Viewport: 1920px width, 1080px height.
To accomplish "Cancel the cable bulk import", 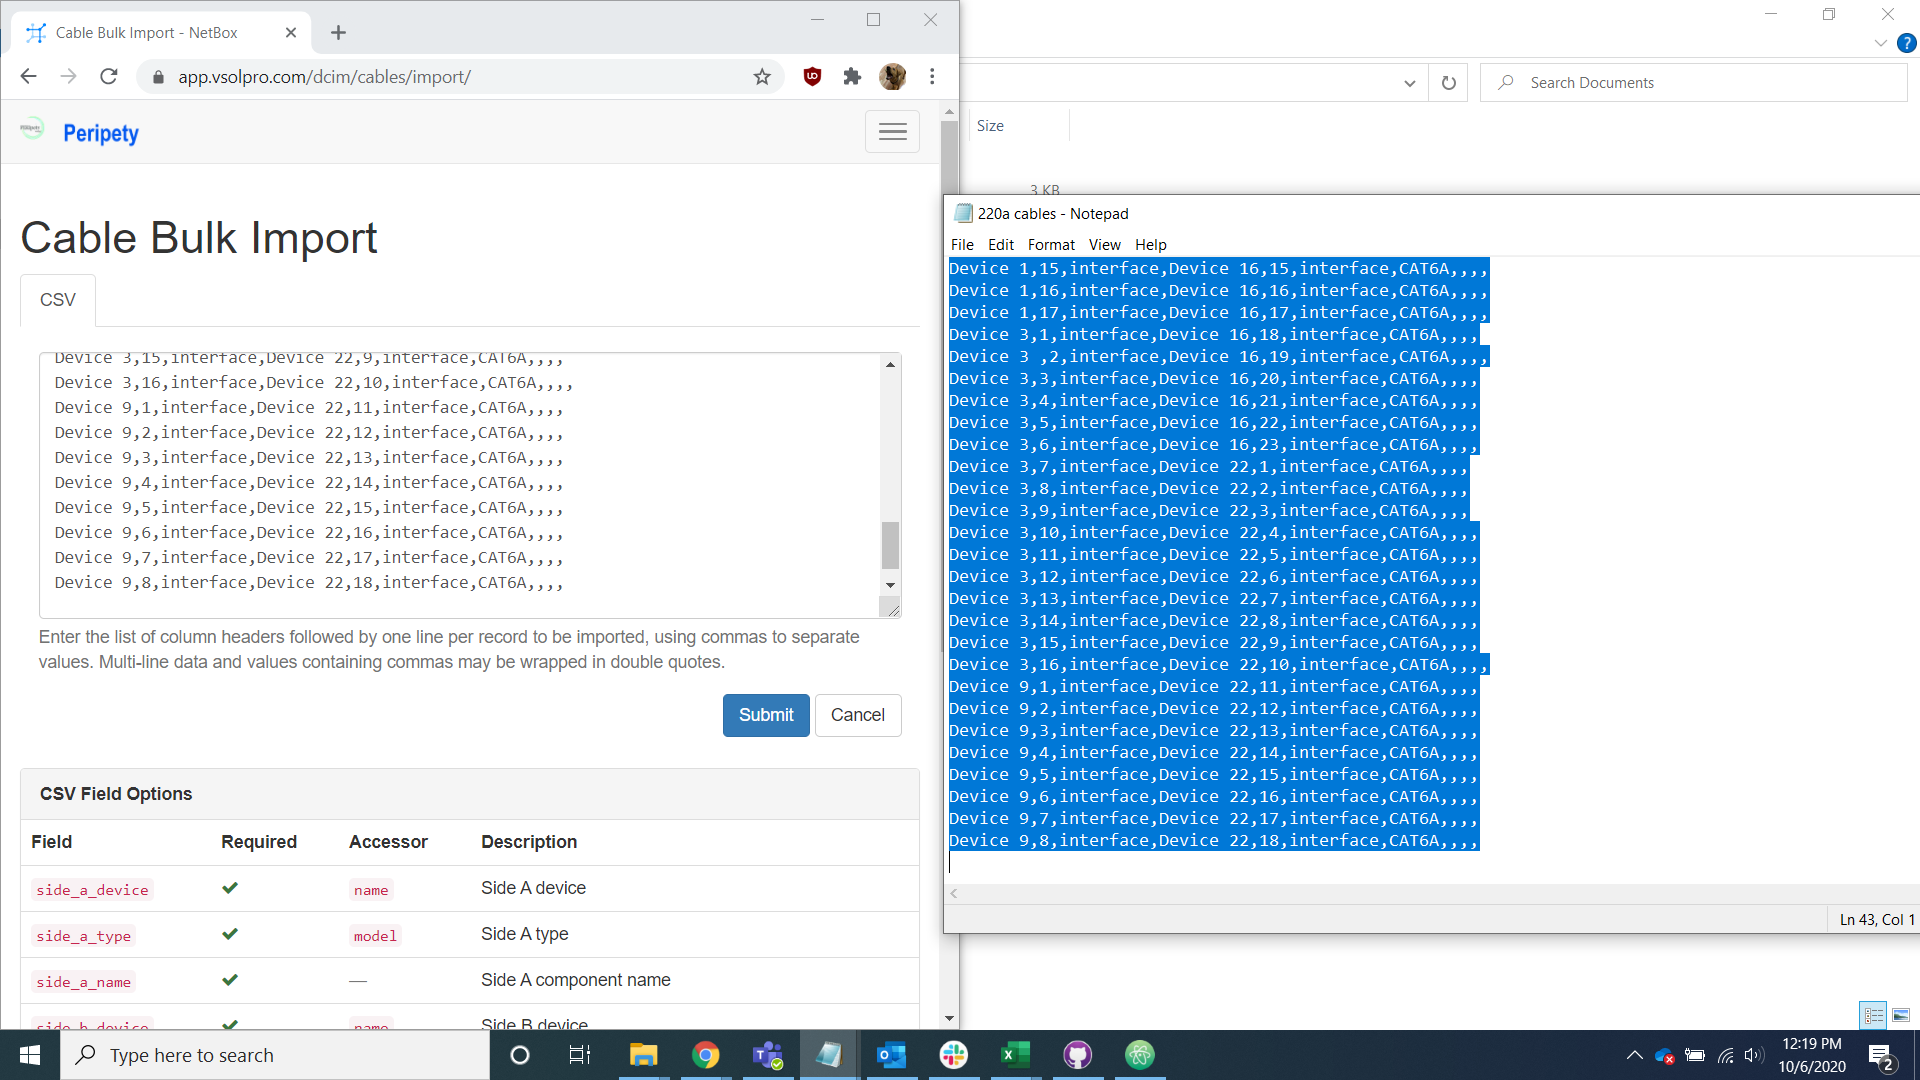I will click(x=858, y=715).
